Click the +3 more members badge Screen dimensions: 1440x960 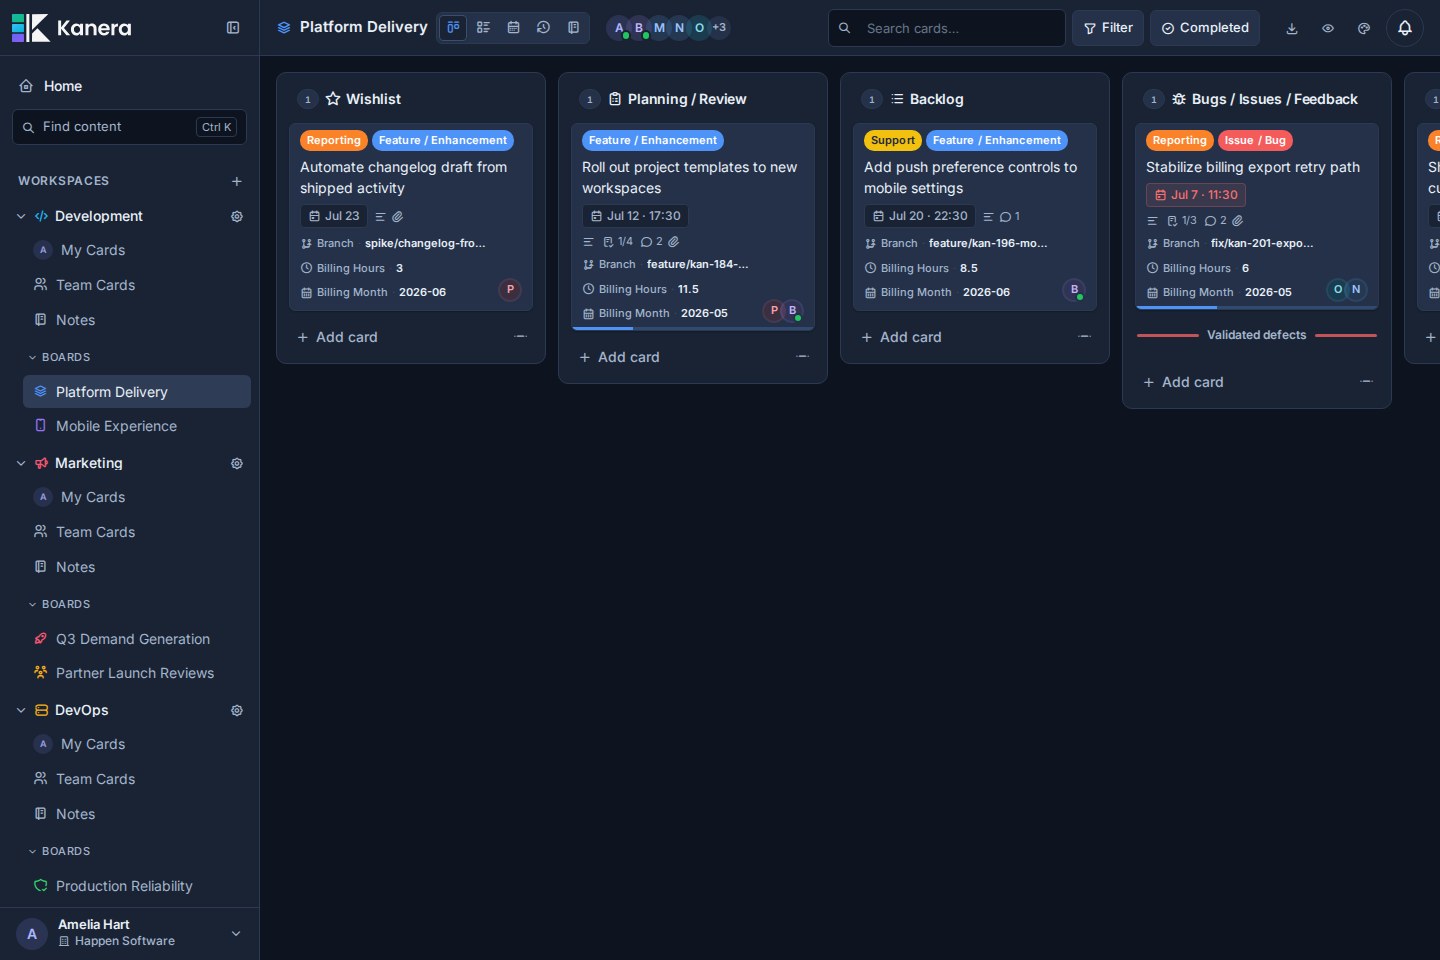(x=719, y=28)
